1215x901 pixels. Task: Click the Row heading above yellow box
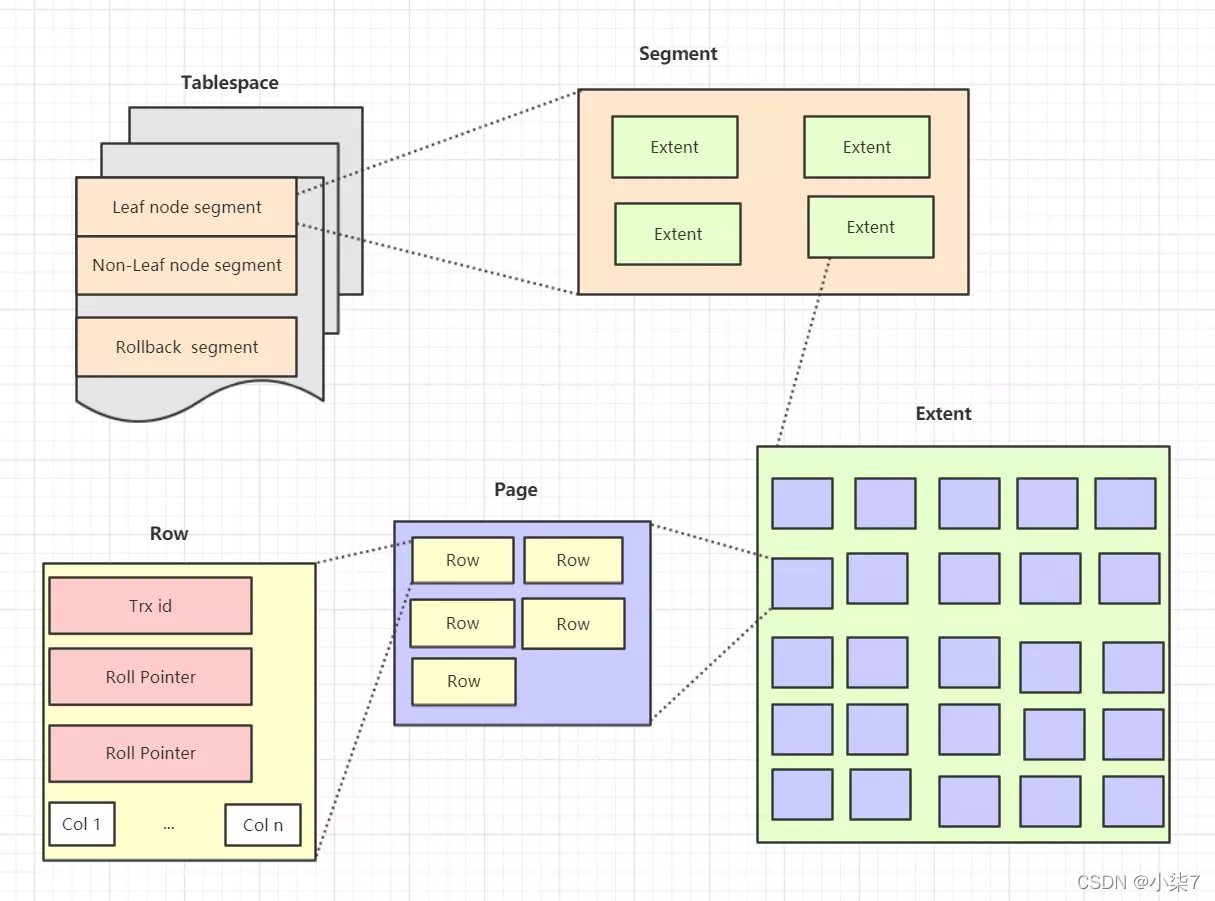point(169,534)
